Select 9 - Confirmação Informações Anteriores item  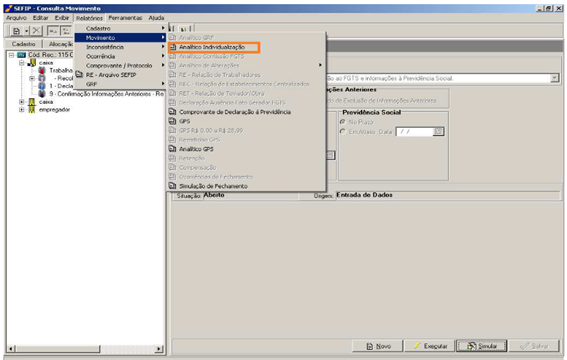106,94
